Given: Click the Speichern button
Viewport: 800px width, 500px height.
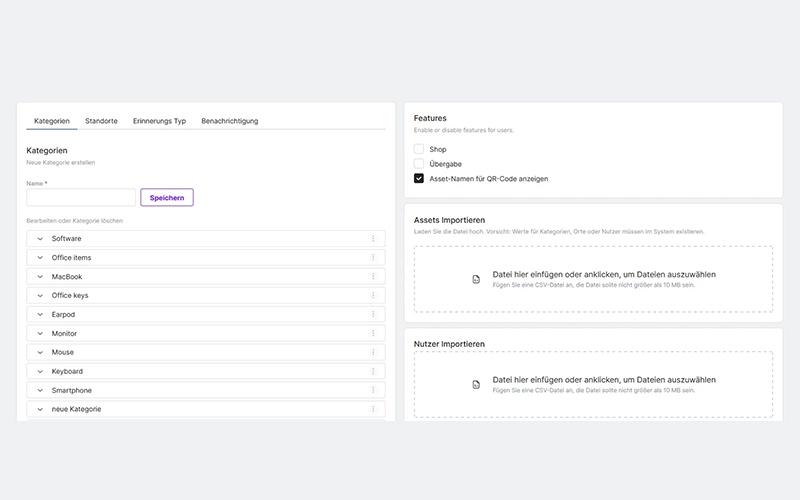Looking at the screenshot, I should click(x=167, y=197).
